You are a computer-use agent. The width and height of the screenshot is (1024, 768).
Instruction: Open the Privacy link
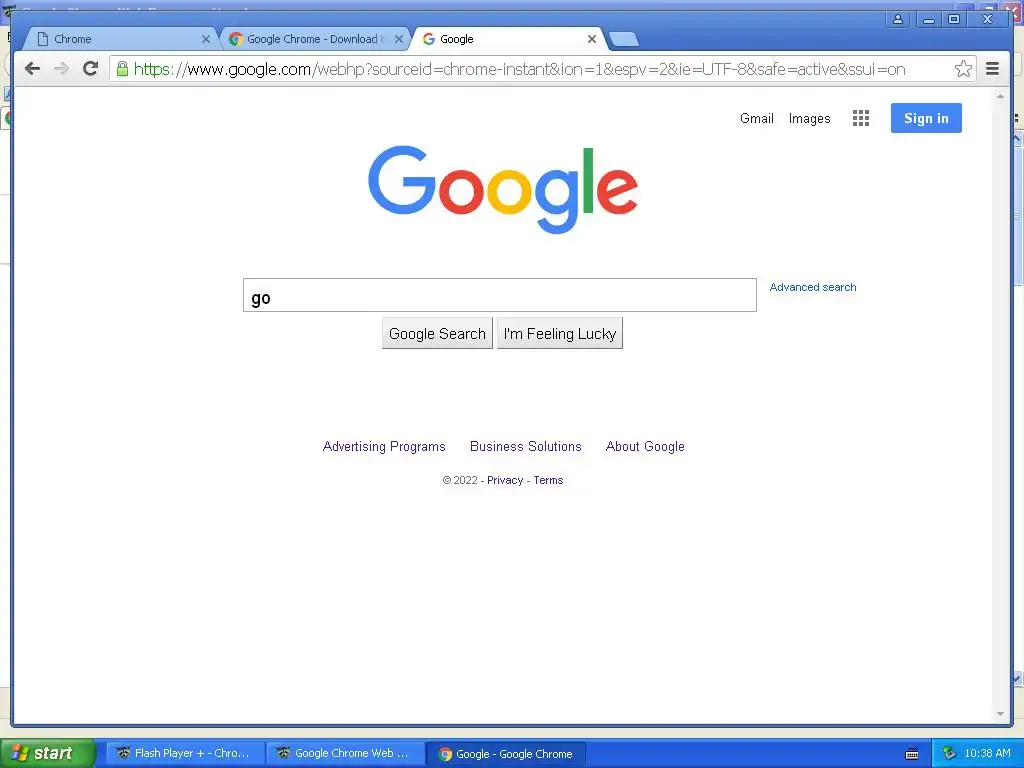coord(505,480)
